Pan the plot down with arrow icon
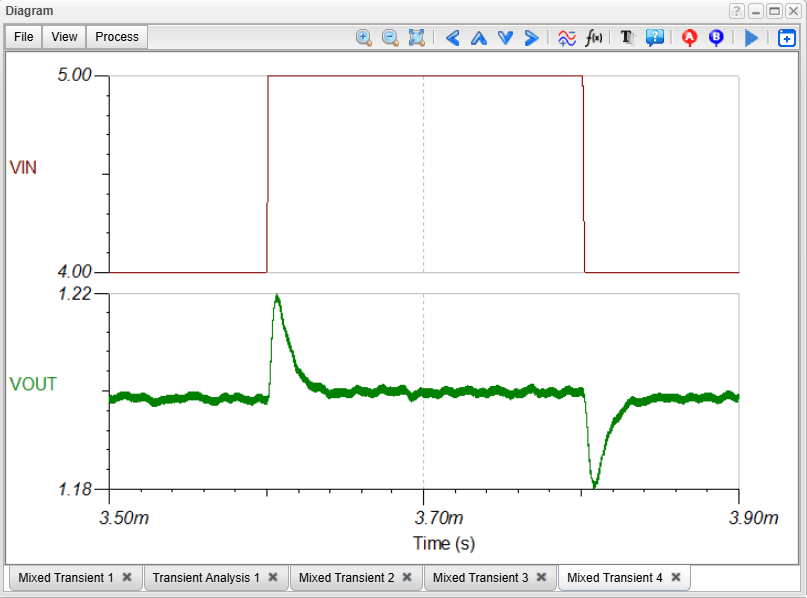Image resolution: width=807 pixels, height=598 pixels. click(505, 37)
